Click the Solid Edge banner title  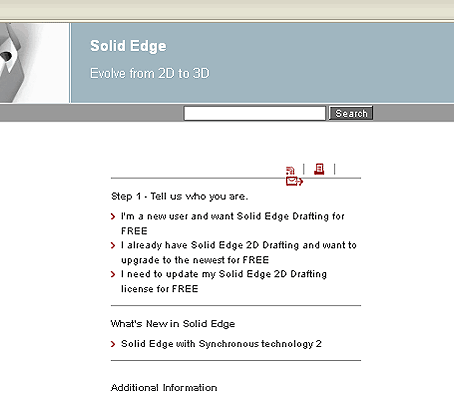coord(128,46)
